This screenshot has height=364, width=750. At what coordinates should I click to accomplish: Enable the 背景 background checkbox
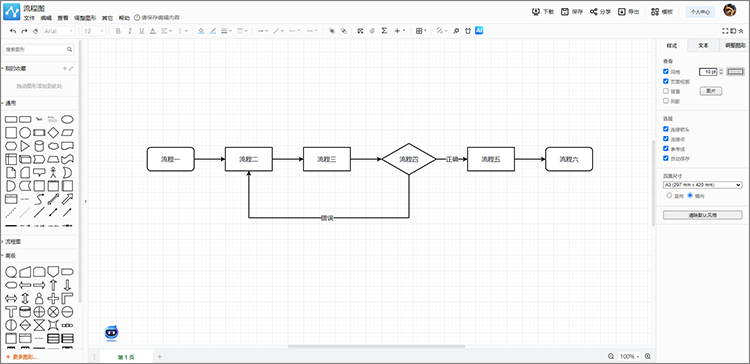[x=666, y=91]
